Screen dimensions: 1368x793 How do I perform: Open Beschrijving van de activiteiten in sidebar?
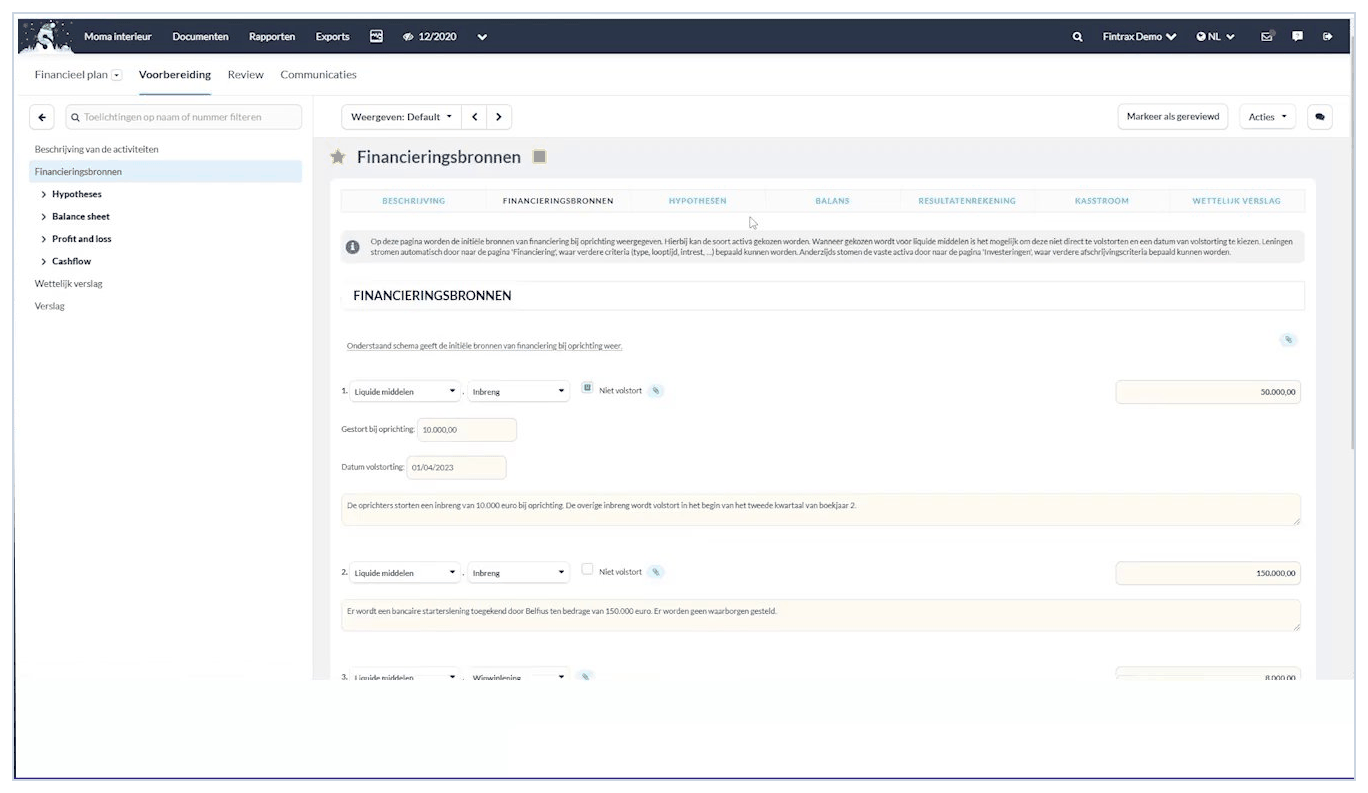pyautogui.click(x=97, y=149)
